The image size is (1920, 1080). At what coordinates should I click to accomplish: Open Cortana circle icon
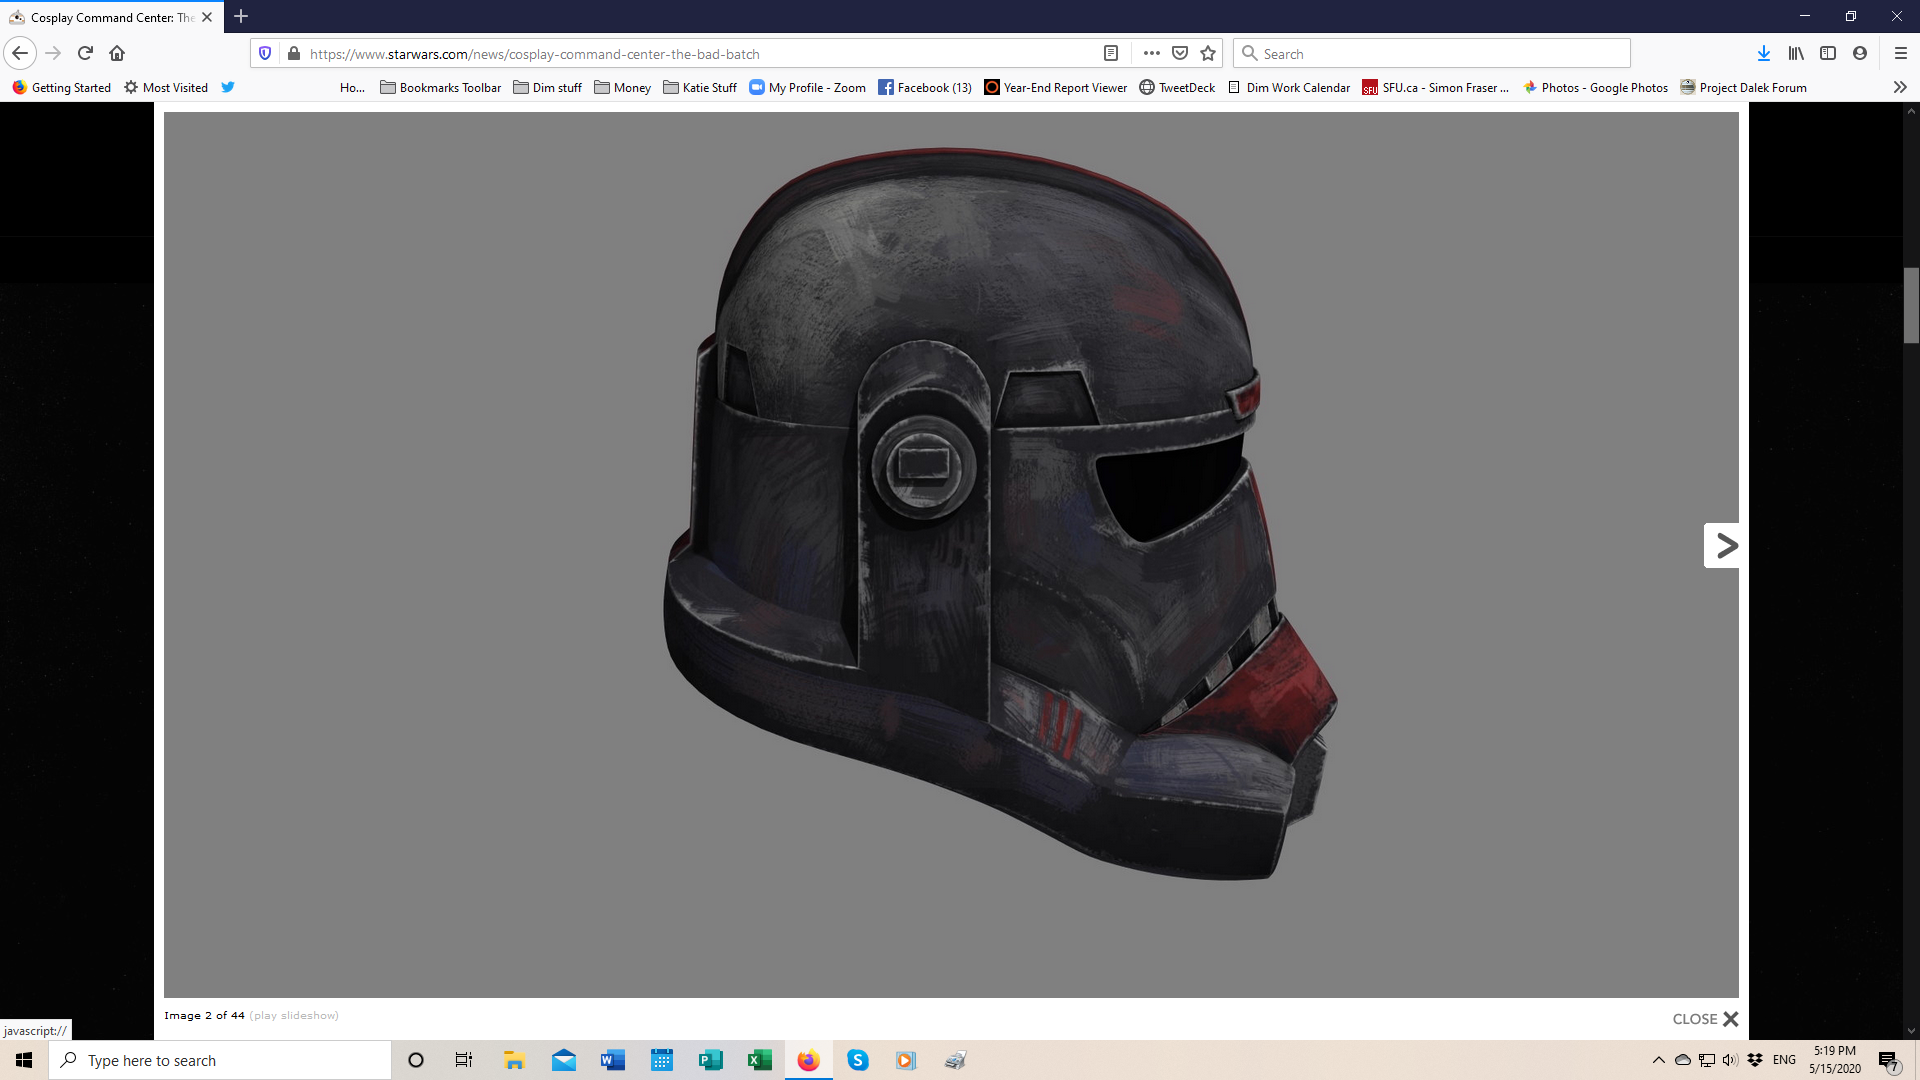click(x=416, y=1060)
